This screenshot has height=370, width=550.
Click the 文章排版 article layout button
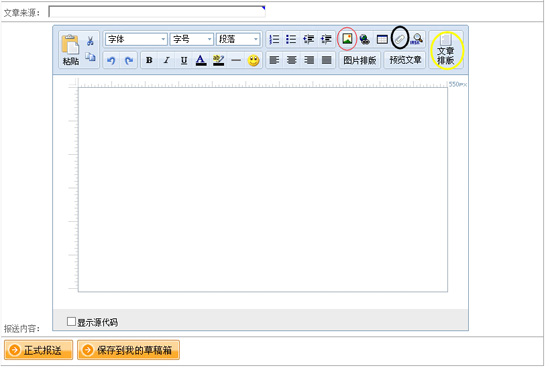point(446,50)
